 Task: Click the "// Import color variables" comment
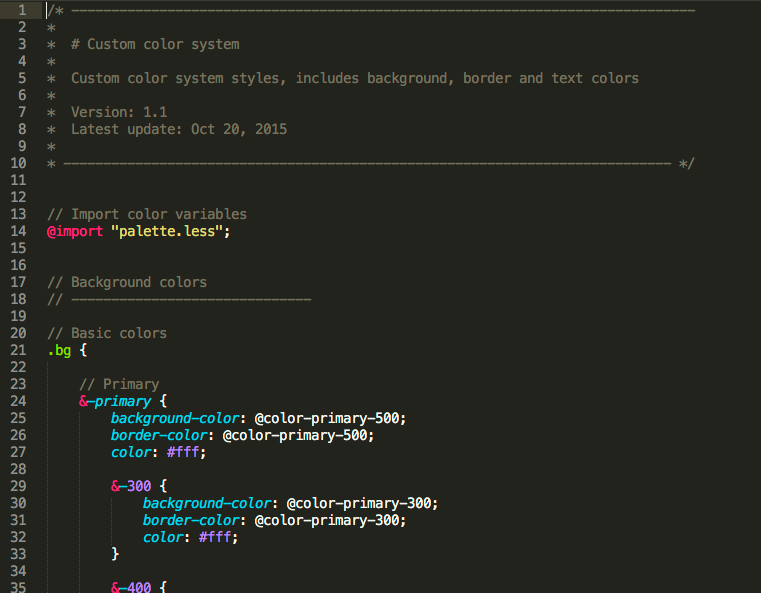(147, 214)
